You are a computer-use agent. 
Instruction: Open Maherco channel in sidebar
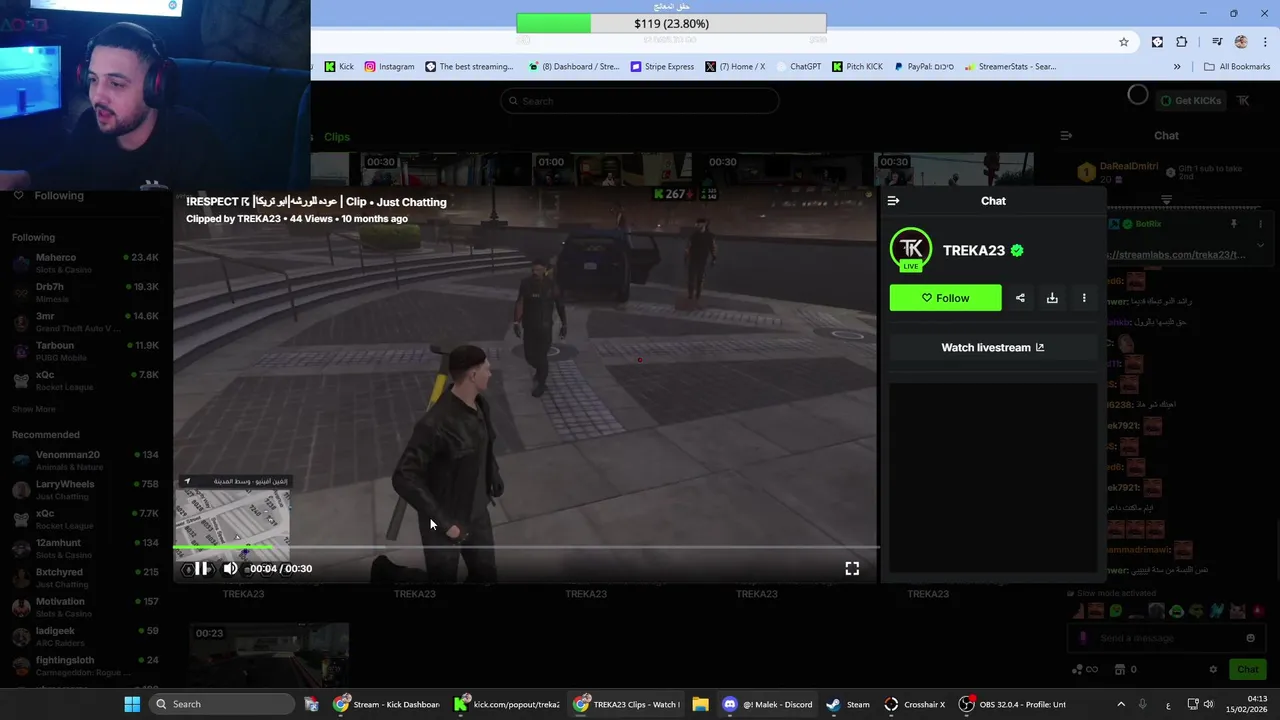85,263
